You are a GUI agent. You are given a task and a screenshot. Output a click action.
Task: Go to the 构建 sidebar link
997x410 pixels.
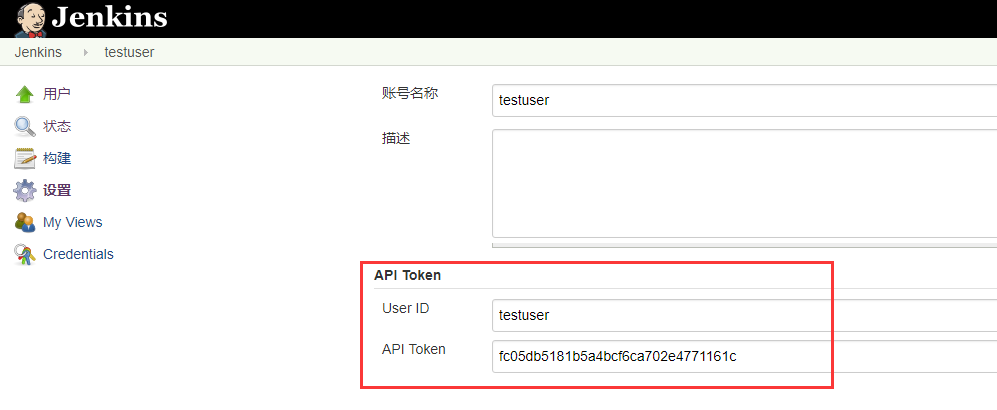(57, 158)
